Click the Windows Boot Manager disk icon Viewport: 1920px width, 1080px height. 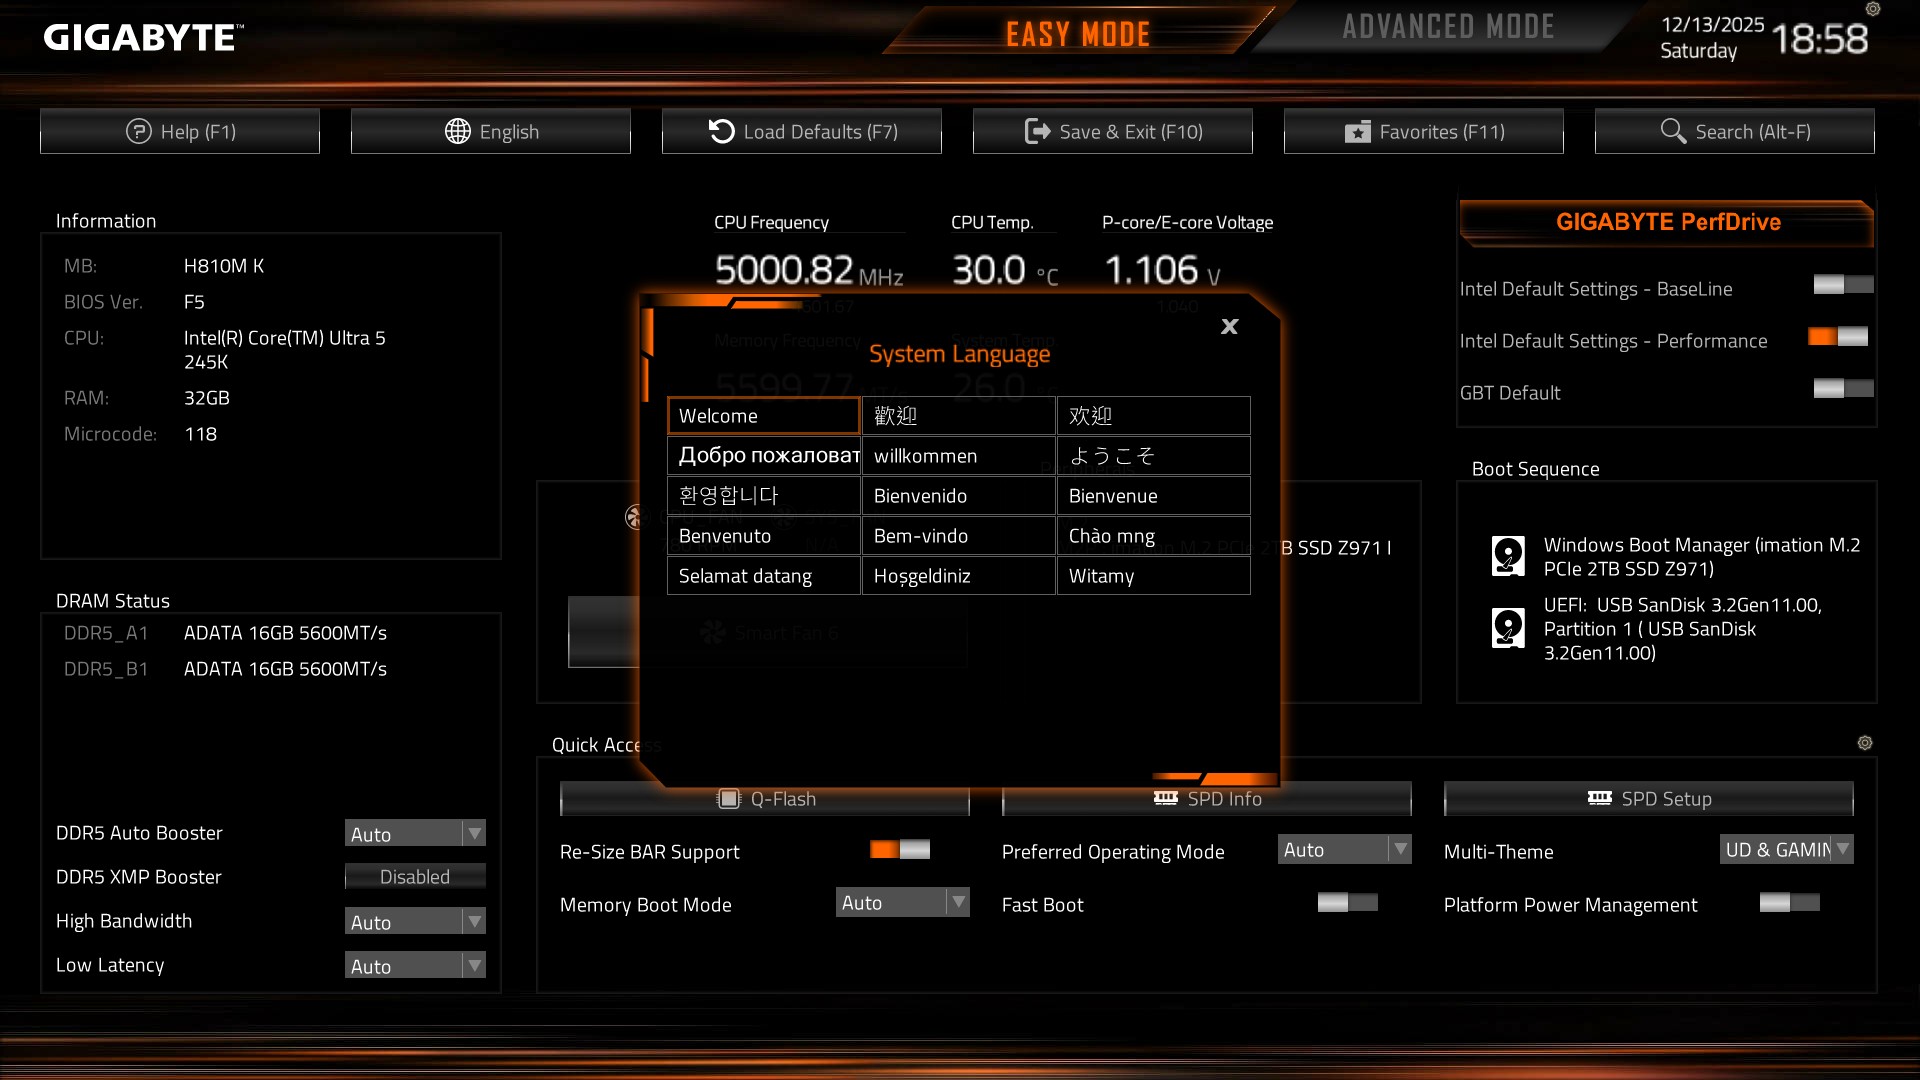pyautogui.click(x=1508, y=556)
